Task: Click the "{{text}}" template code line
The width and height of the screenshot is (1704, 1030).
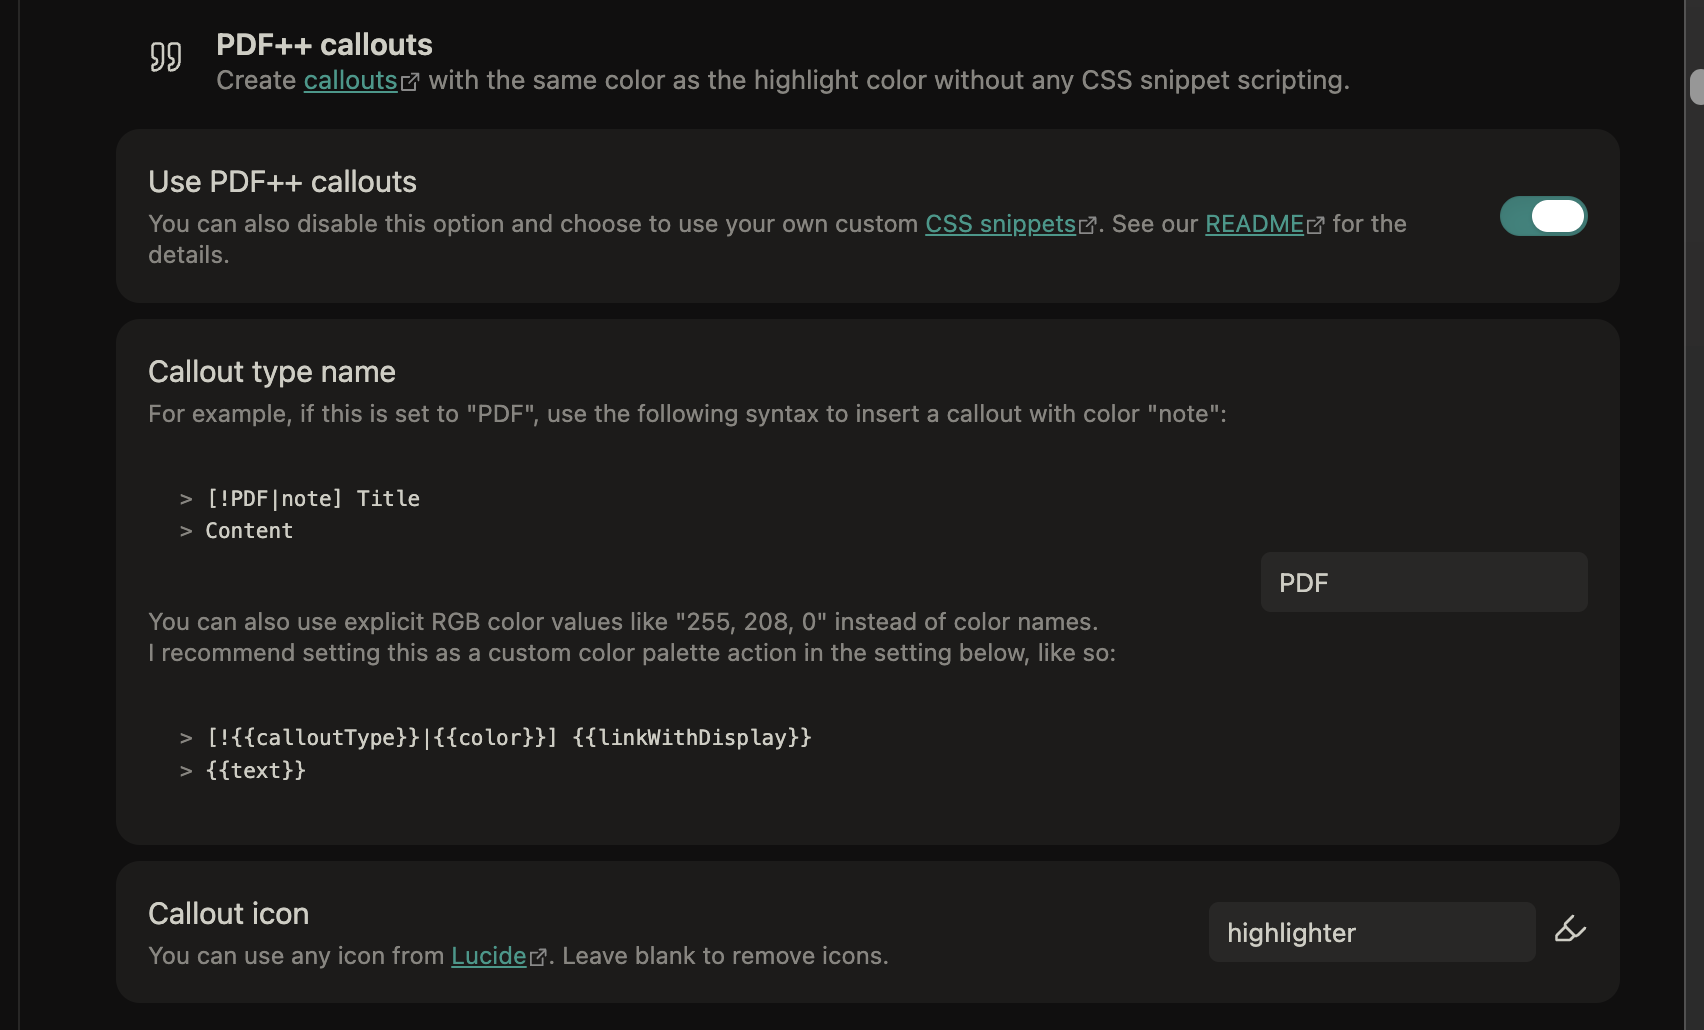Action: click(256, 771)
